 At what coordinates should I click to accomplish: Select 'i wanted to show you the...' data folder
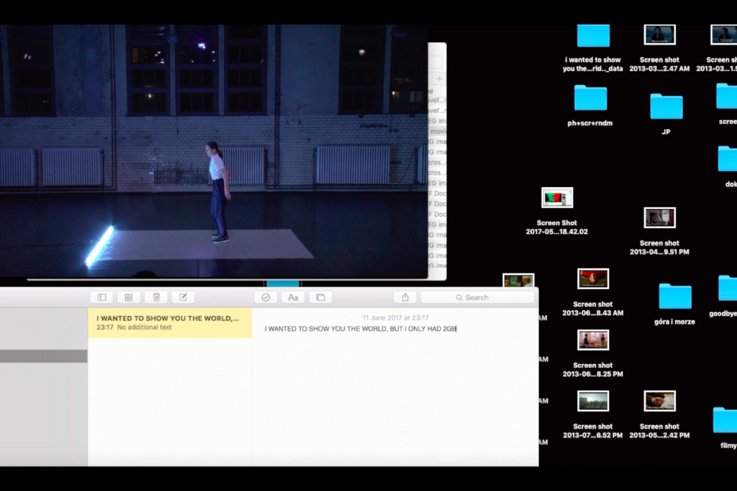[593, 36]
